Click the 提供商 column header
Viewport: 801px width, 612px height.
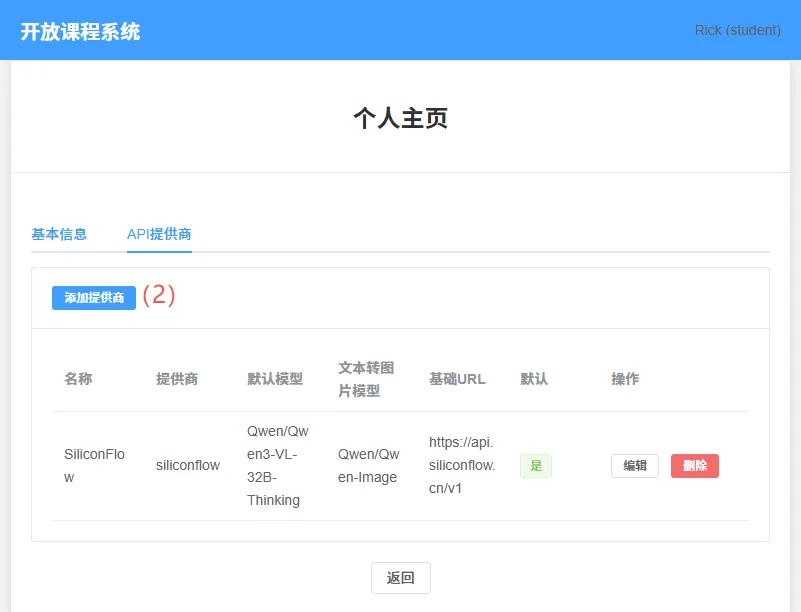point(177,379)
